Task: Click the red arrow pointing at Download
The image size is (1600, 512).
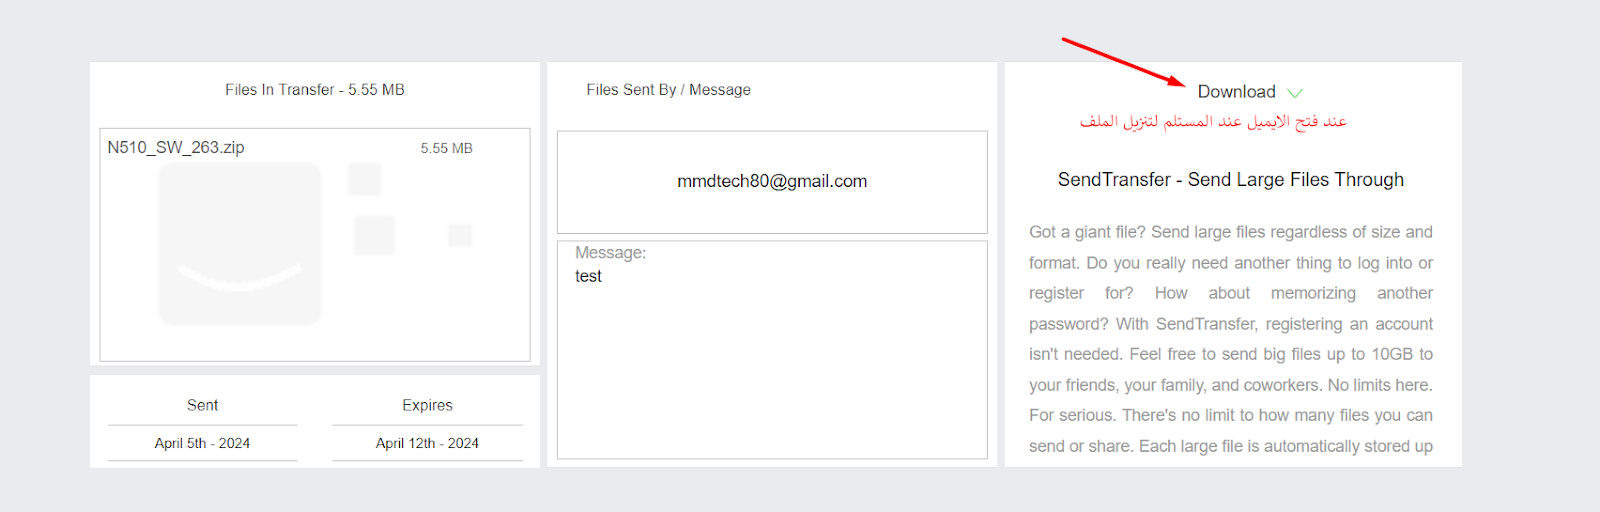Action: coord(1123,62)
